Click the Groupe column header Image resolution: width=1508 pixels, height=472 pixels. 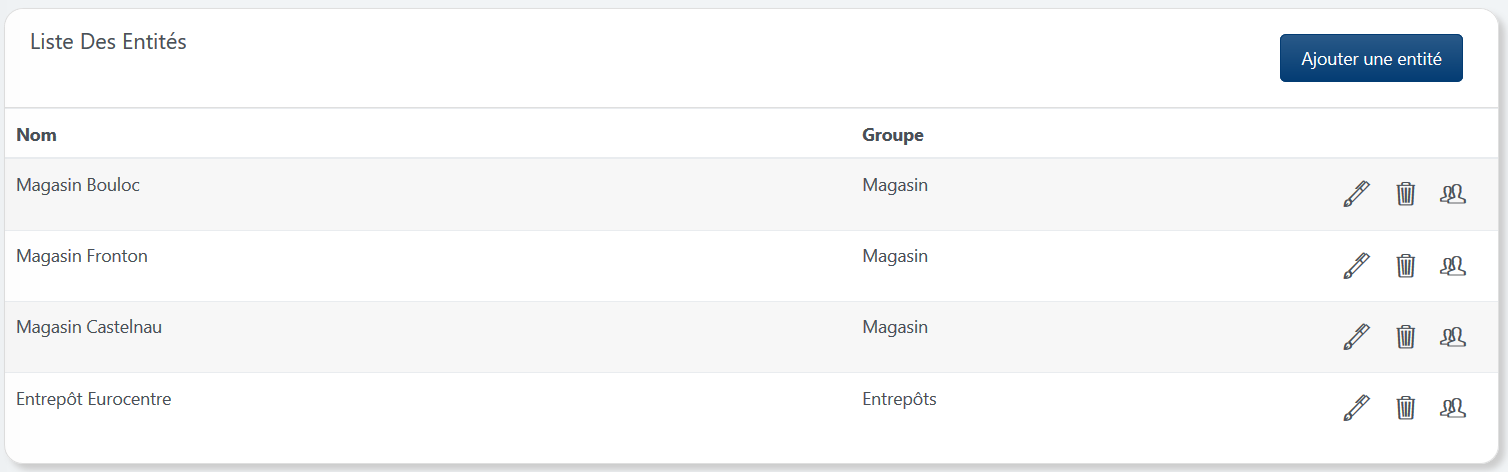tap(892, 135)
